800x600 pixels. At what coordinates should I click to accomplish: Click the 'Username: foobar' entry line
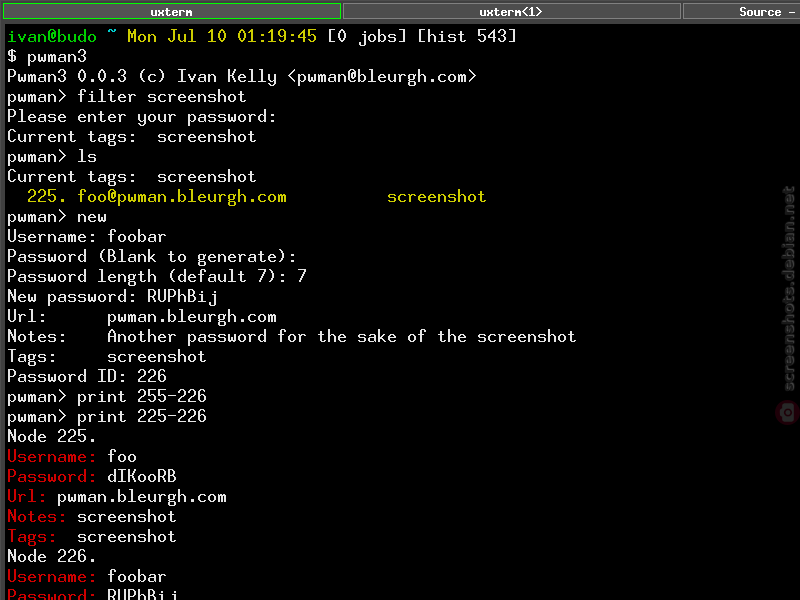tap(87, 237)
